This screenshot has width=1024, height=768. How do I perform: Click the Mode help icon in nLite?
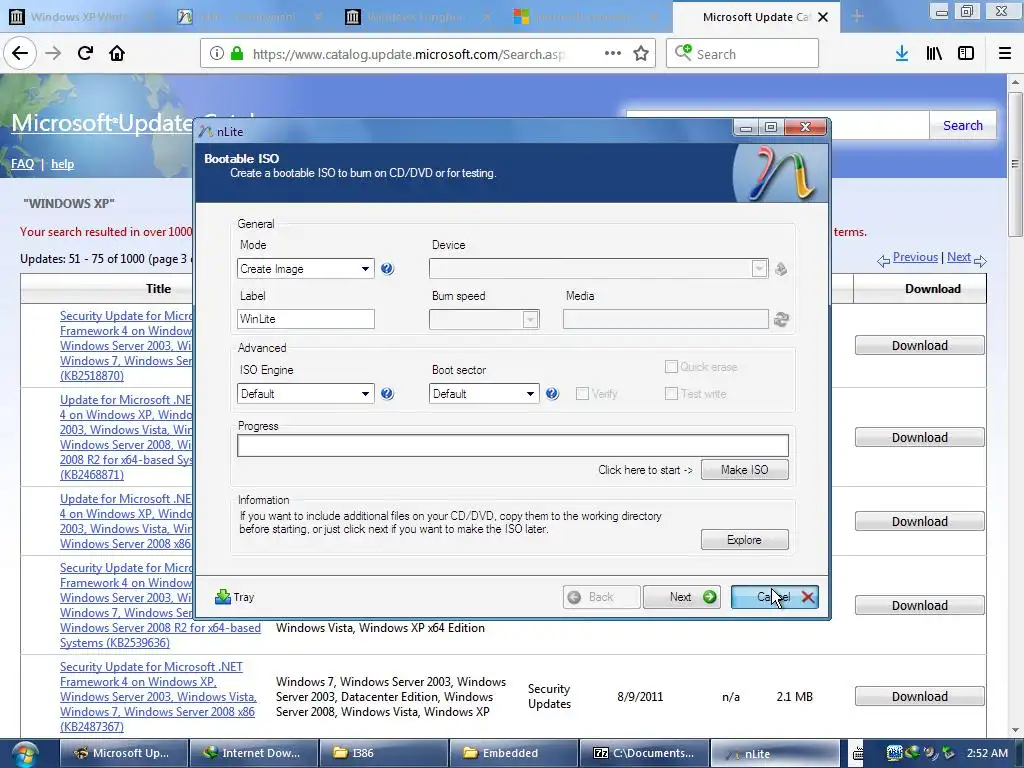point(387,268)
